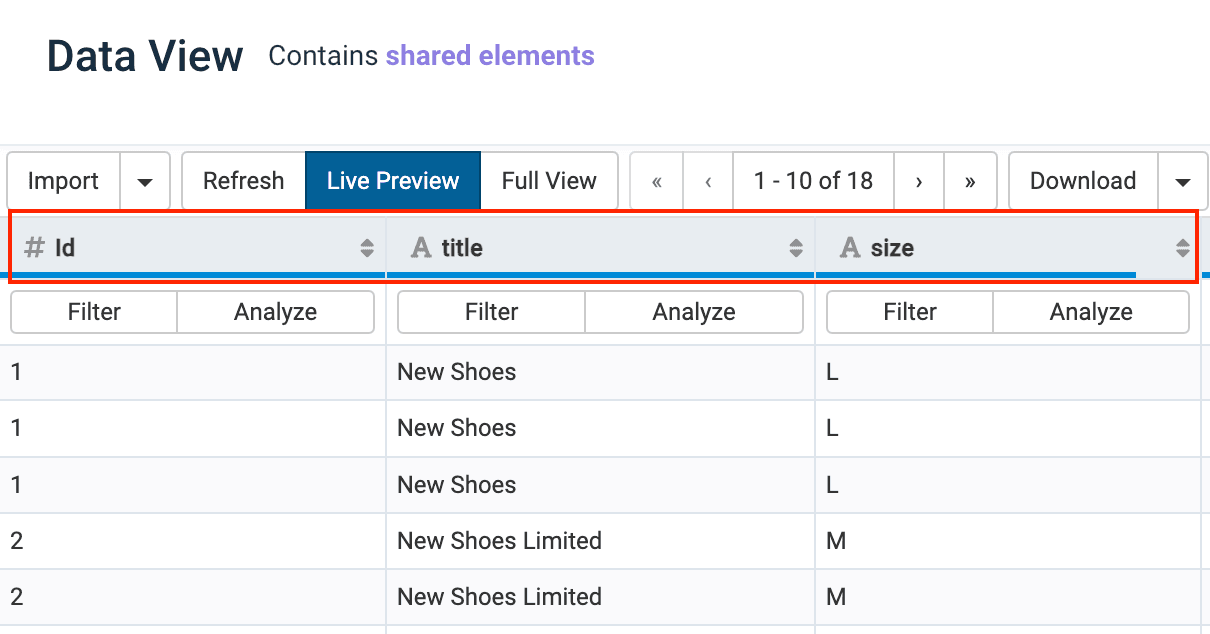The image size is (1210, 634).
Task: Open the shared elements link
Action: click(490, 56)
